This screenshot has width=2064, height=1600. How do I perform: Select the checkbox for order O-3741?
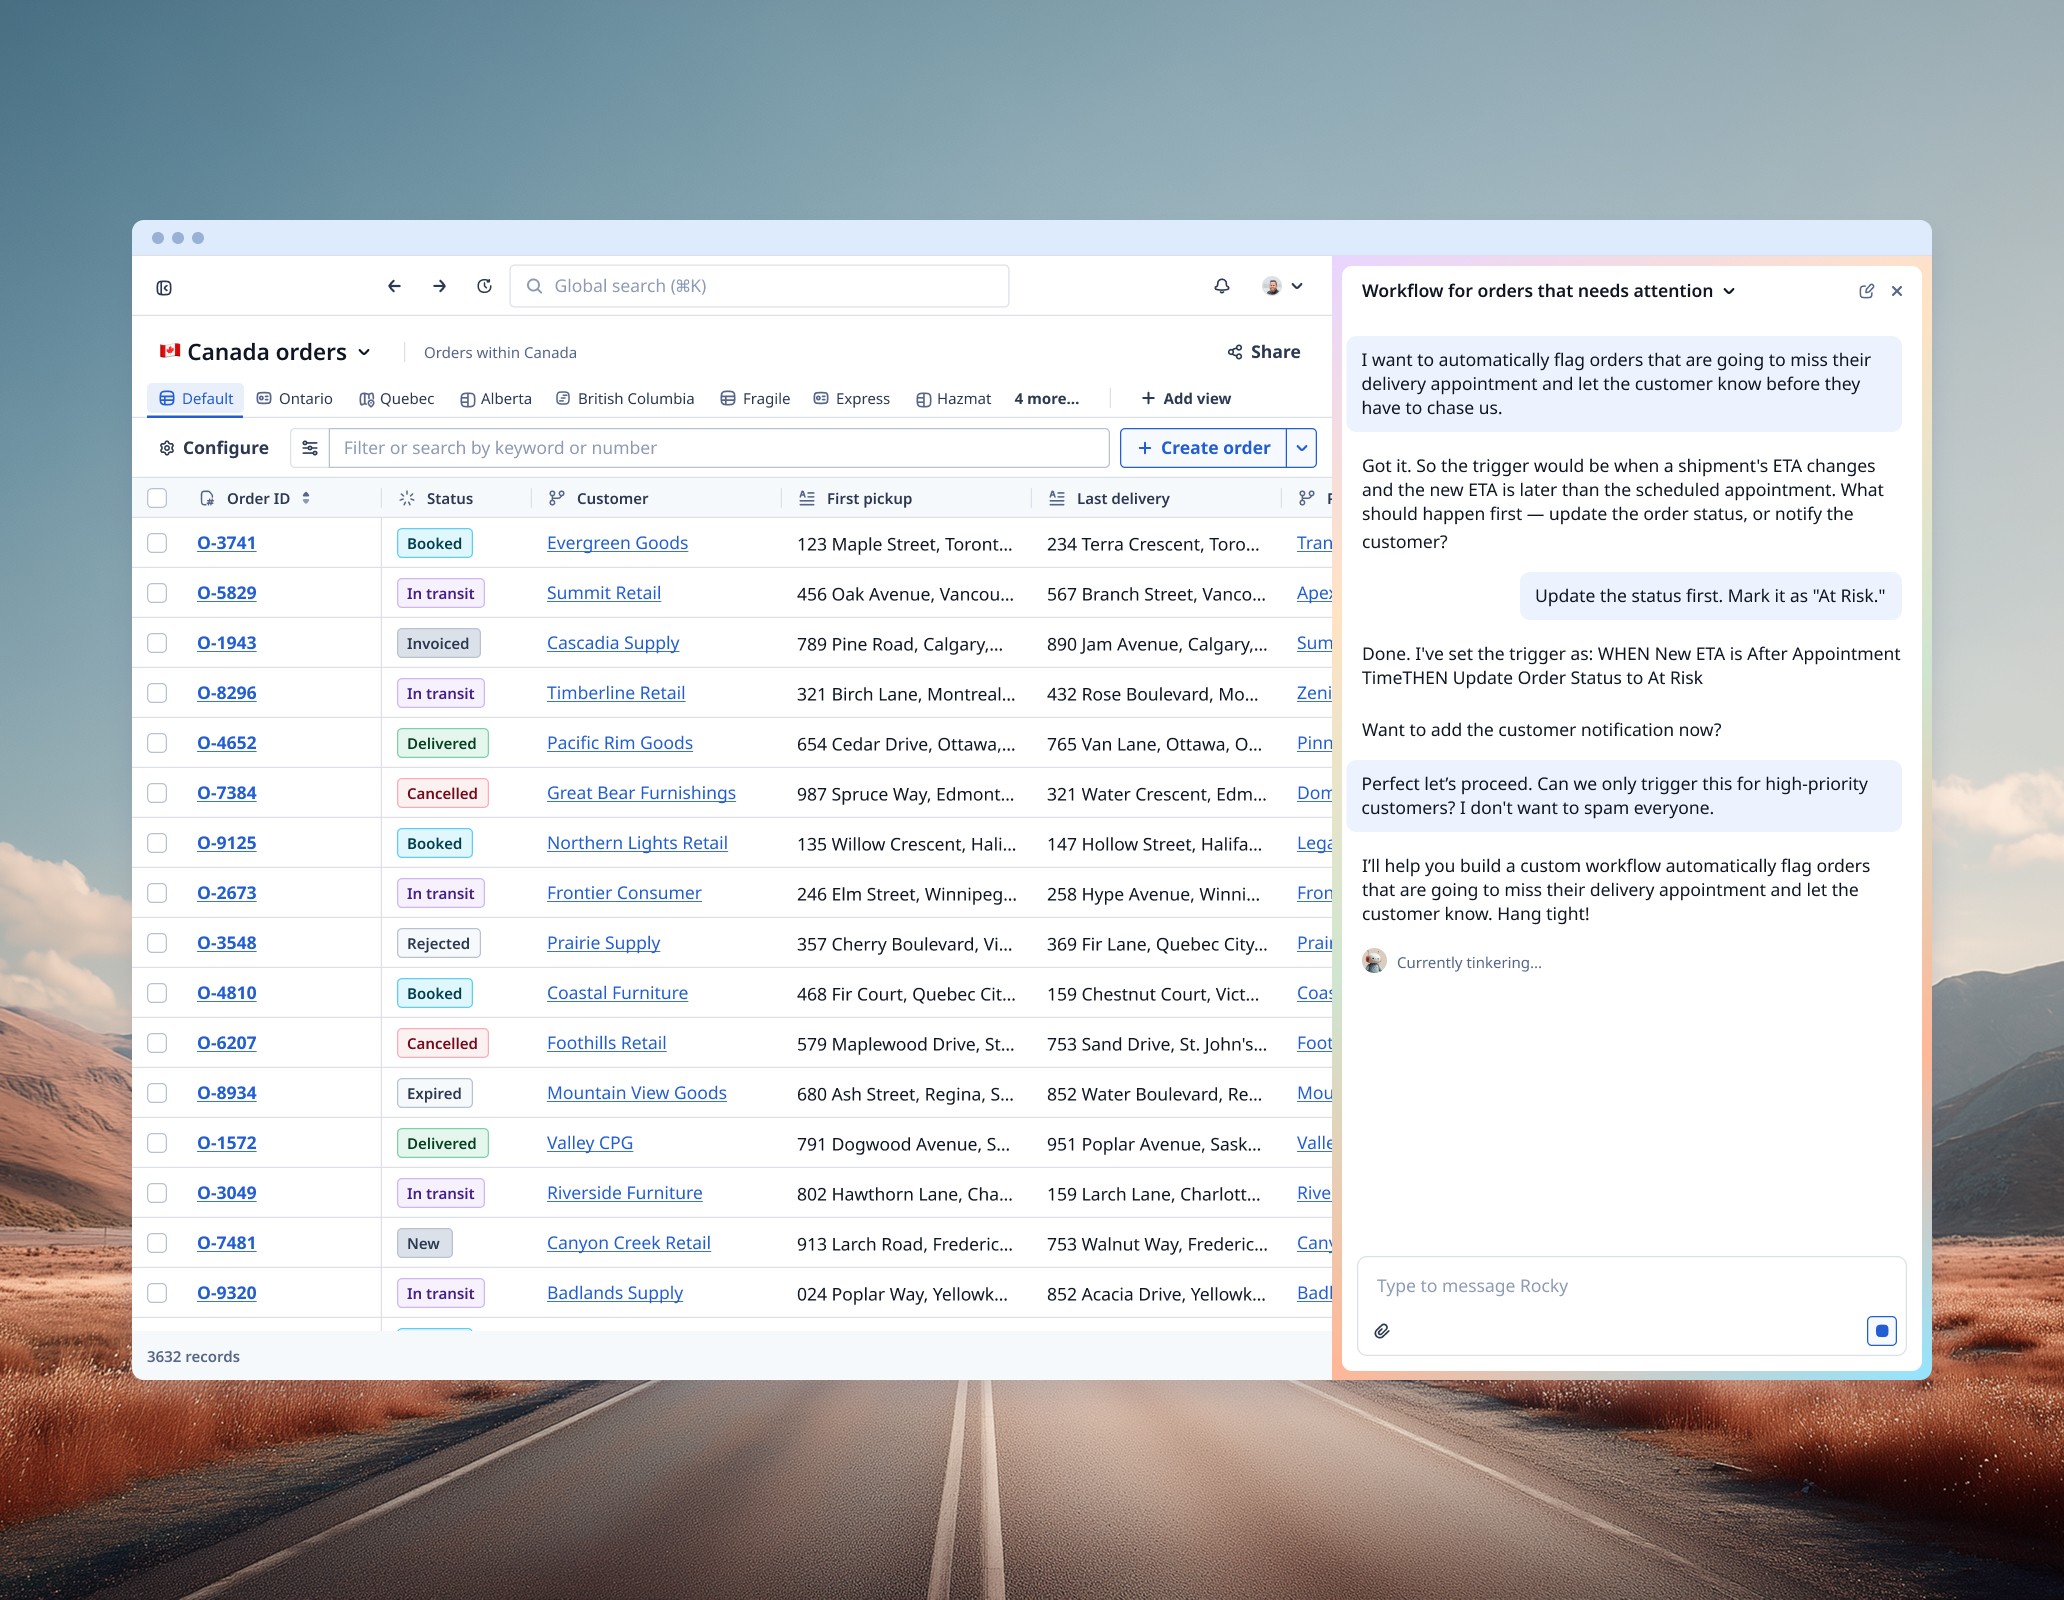point(157,542)
